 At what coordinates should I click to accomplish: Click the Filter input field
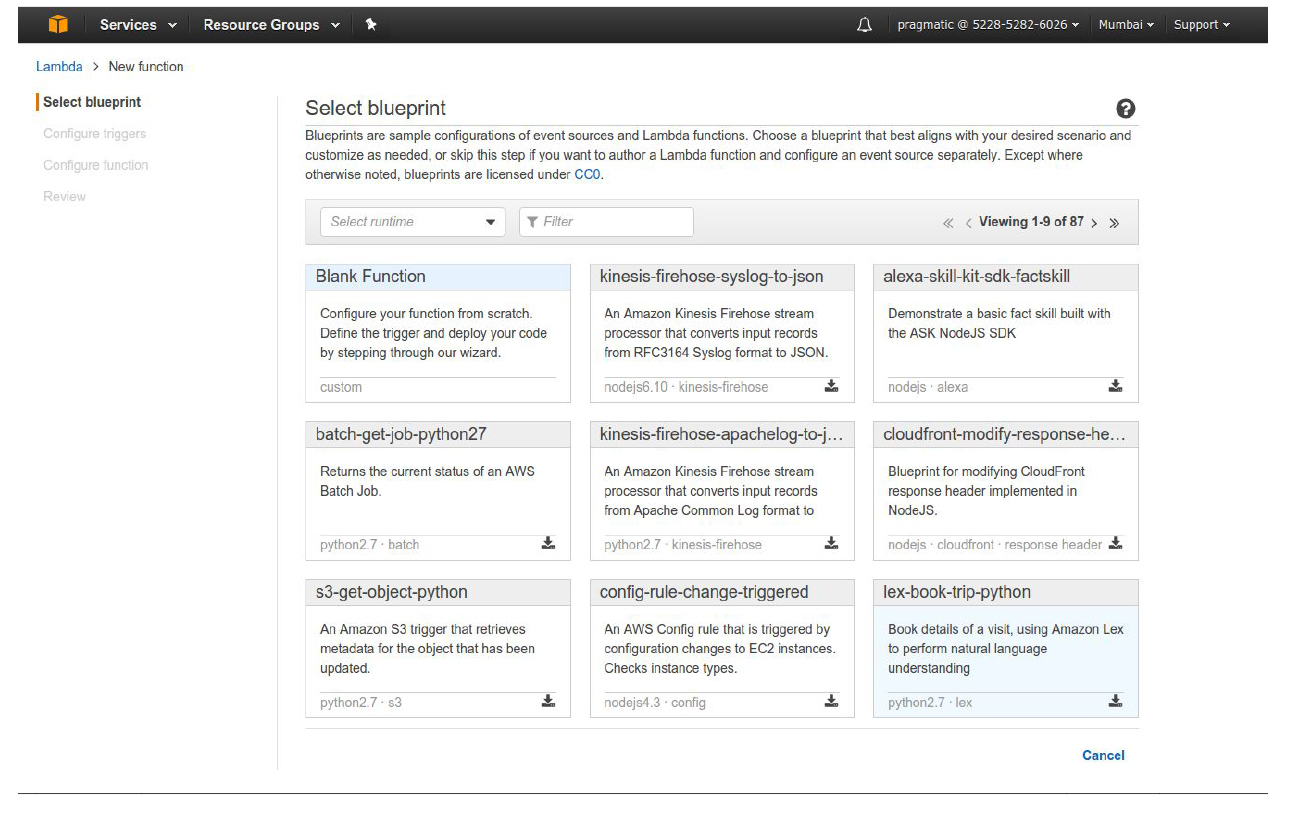tap(606, 222)
